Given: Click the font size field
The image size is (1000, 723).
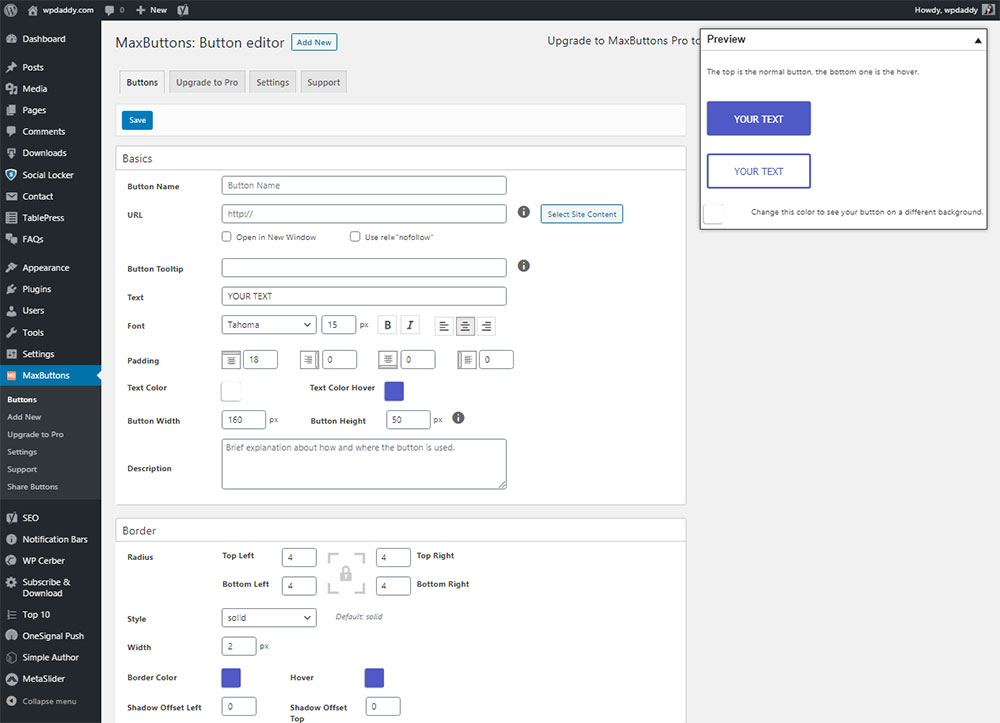Looking at the screenshot, I should [339, 325].
